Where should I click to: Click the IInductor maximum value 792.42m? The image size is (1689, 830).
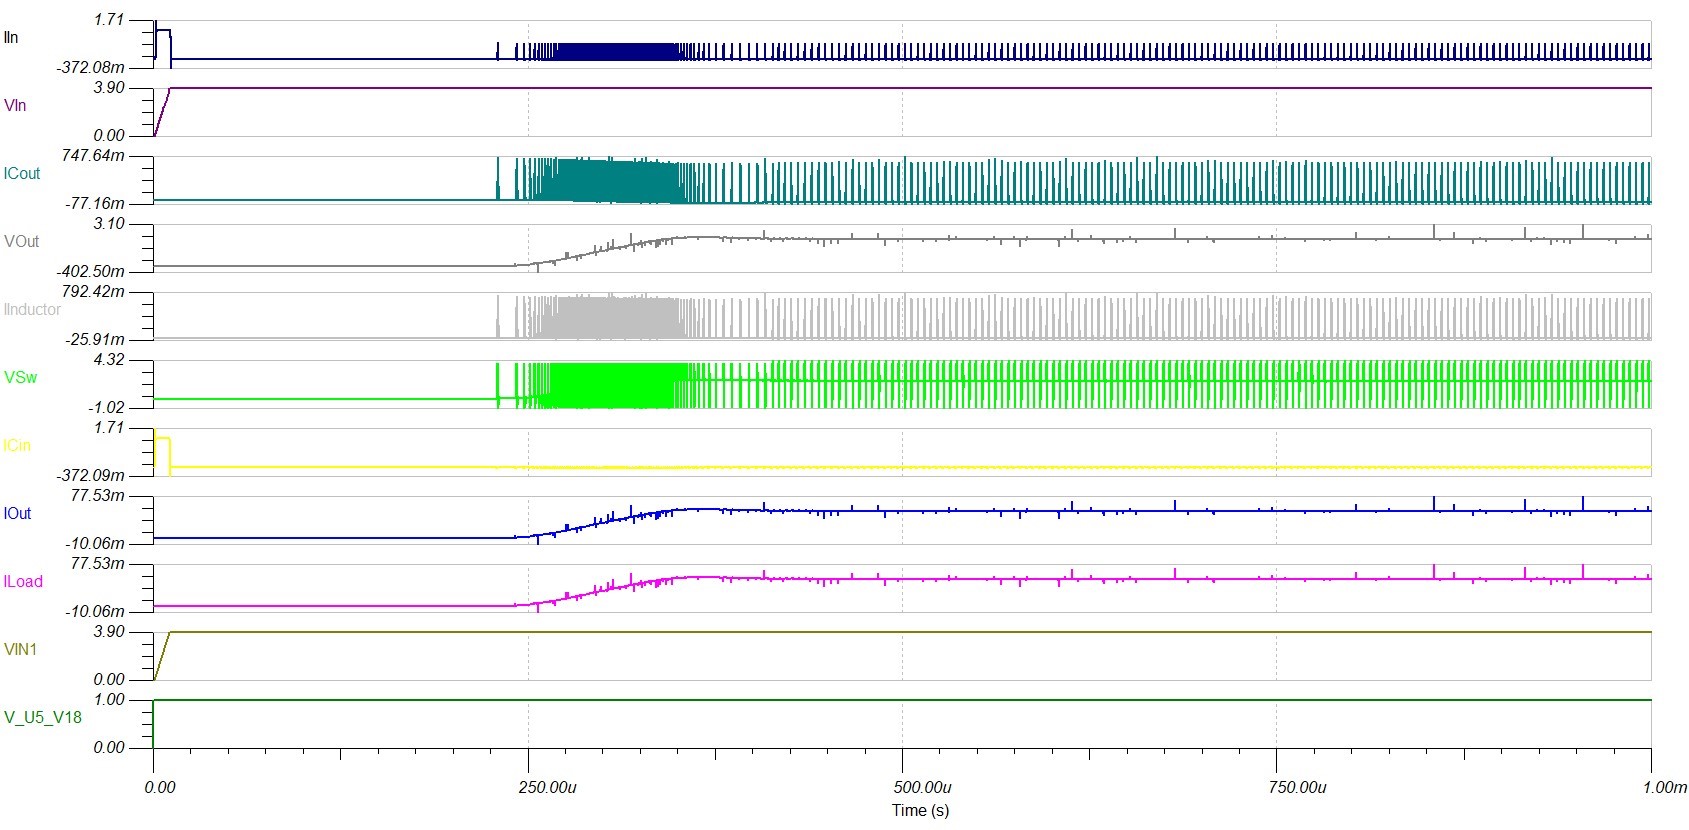[94, 292]
